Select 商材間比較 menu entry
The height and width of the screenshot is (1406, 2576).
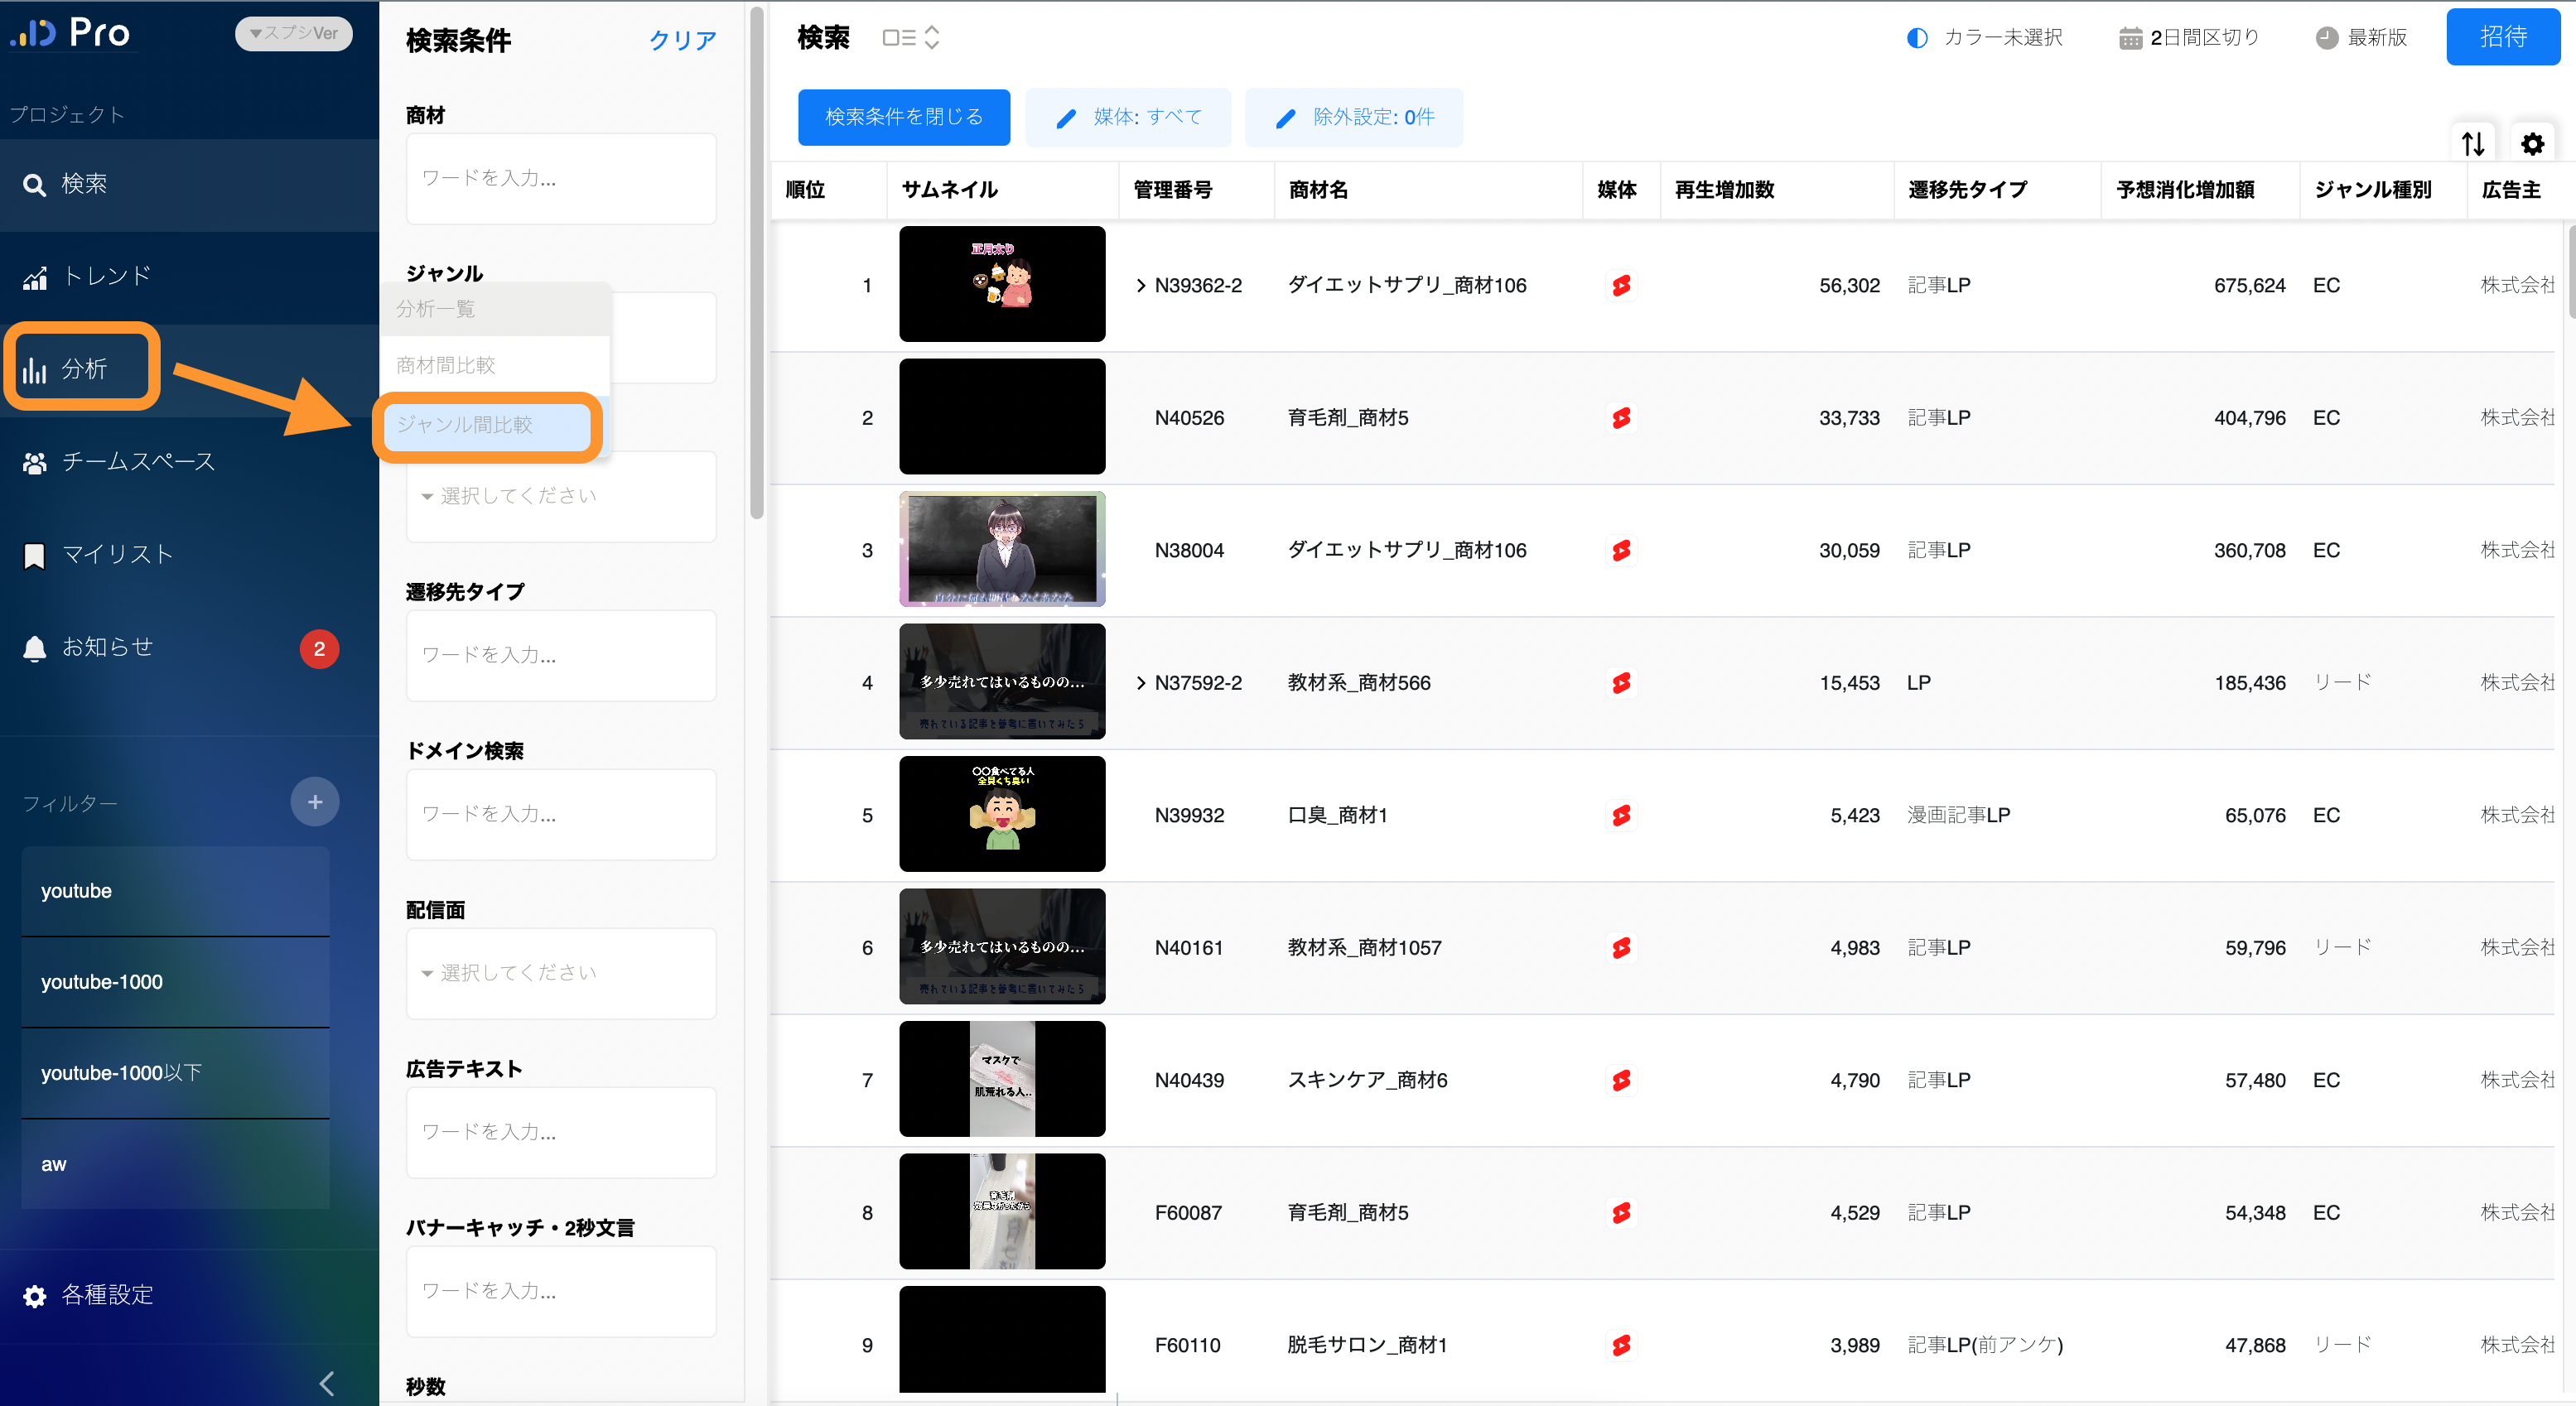click(x=446, y=365)
